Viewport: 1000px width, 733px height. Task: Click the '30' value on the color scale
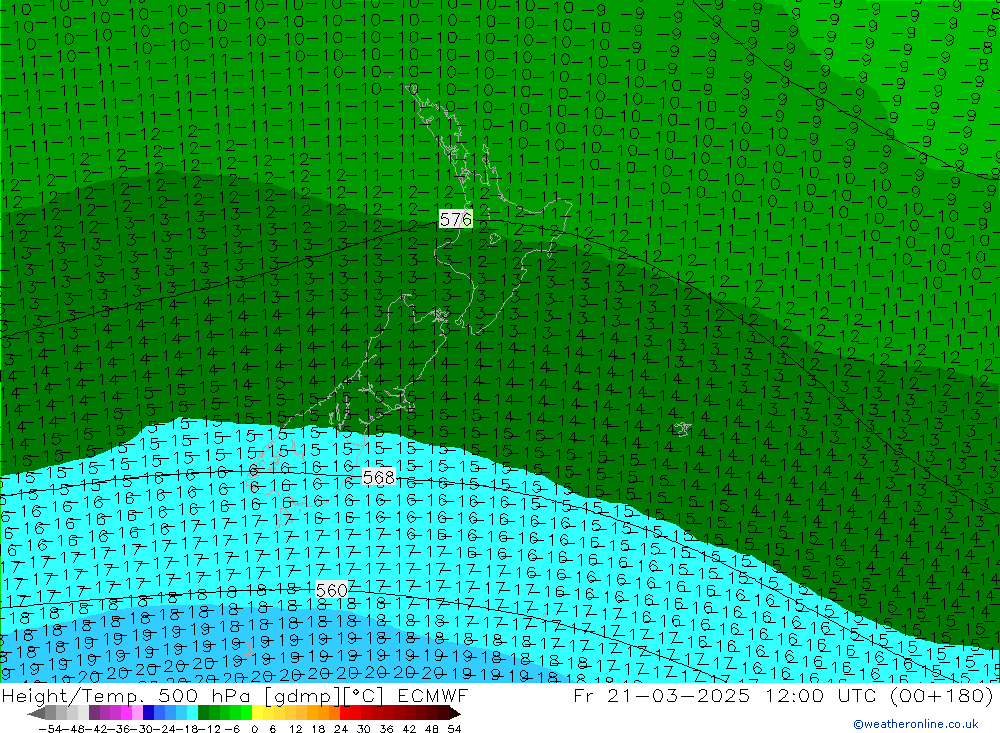[363, 729]
